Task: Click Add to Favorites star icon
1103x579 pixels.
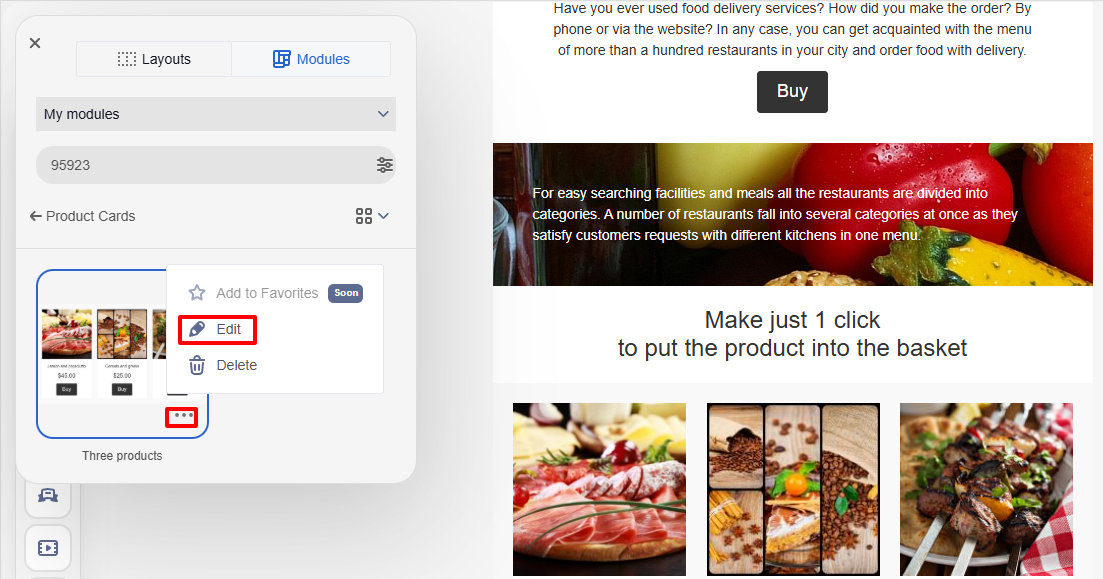Action: [x=197, y=293]
